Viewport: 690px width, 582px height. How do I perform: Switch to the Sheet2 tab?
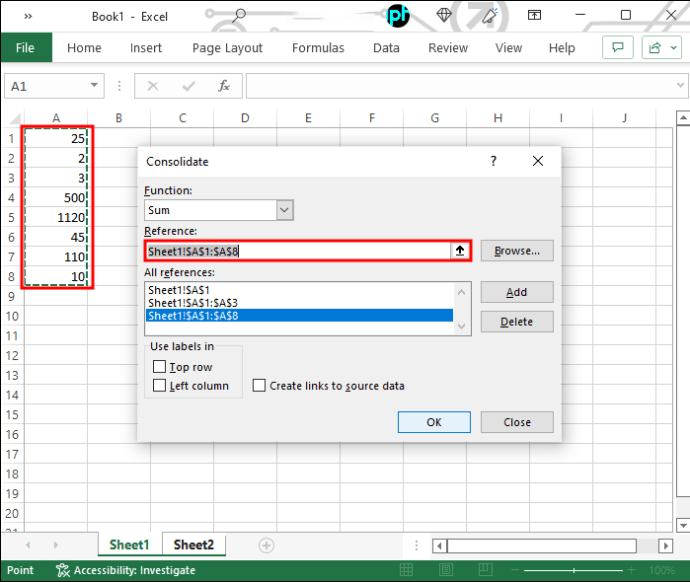pyautogui.click(x=194, y=545)
